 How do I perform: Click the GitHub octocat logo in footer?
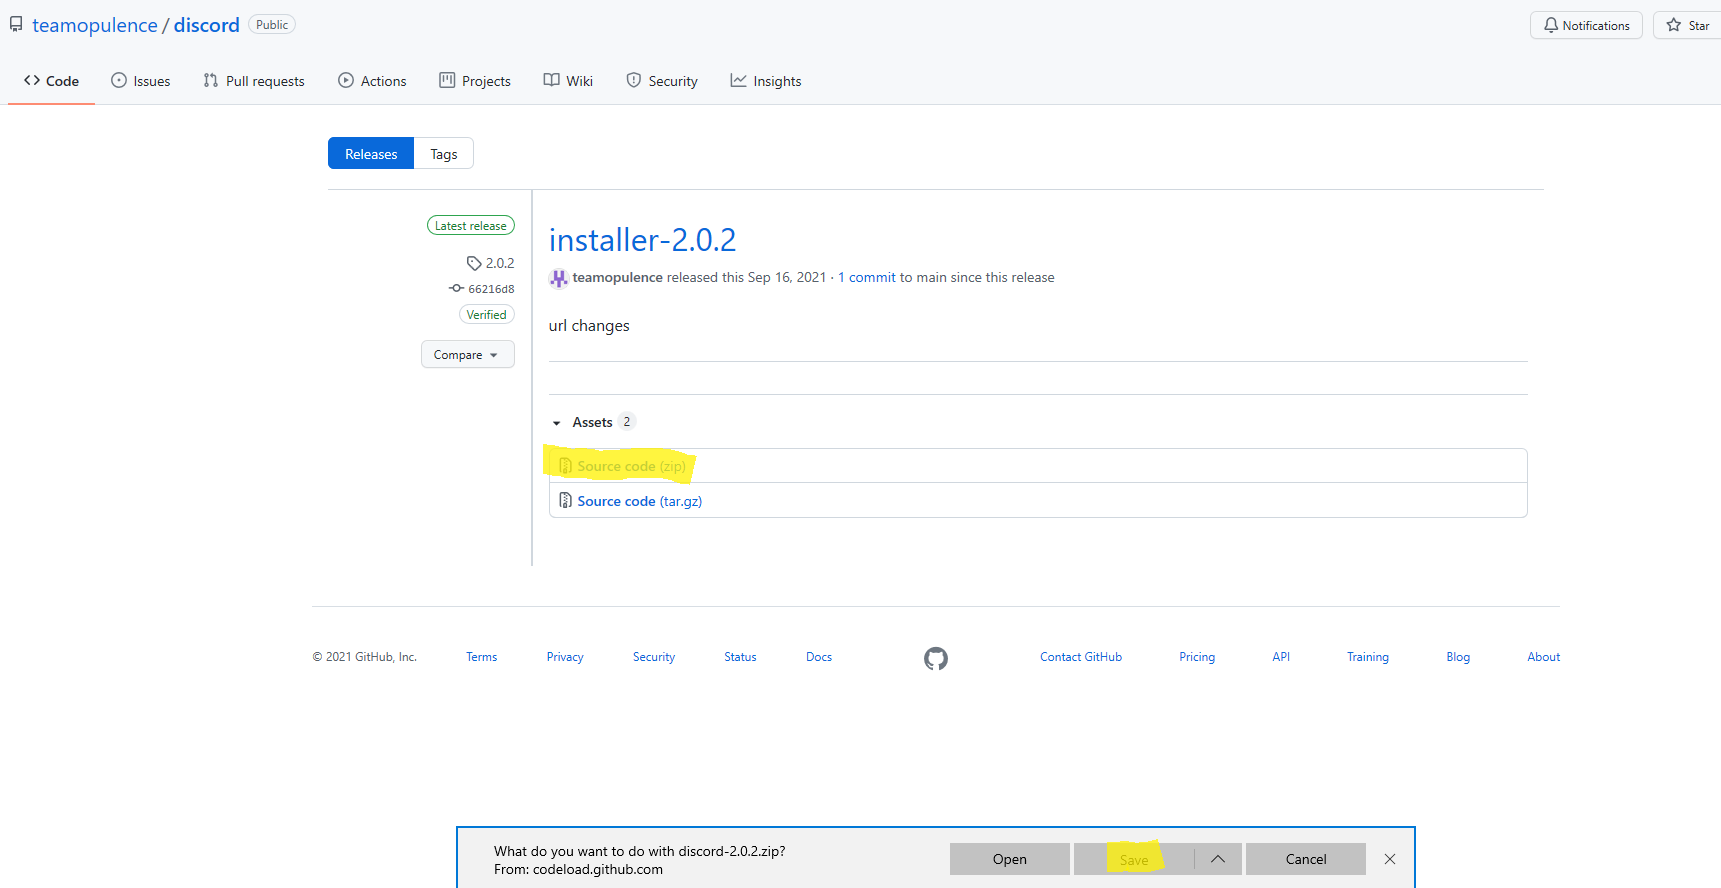coord(936,658)
